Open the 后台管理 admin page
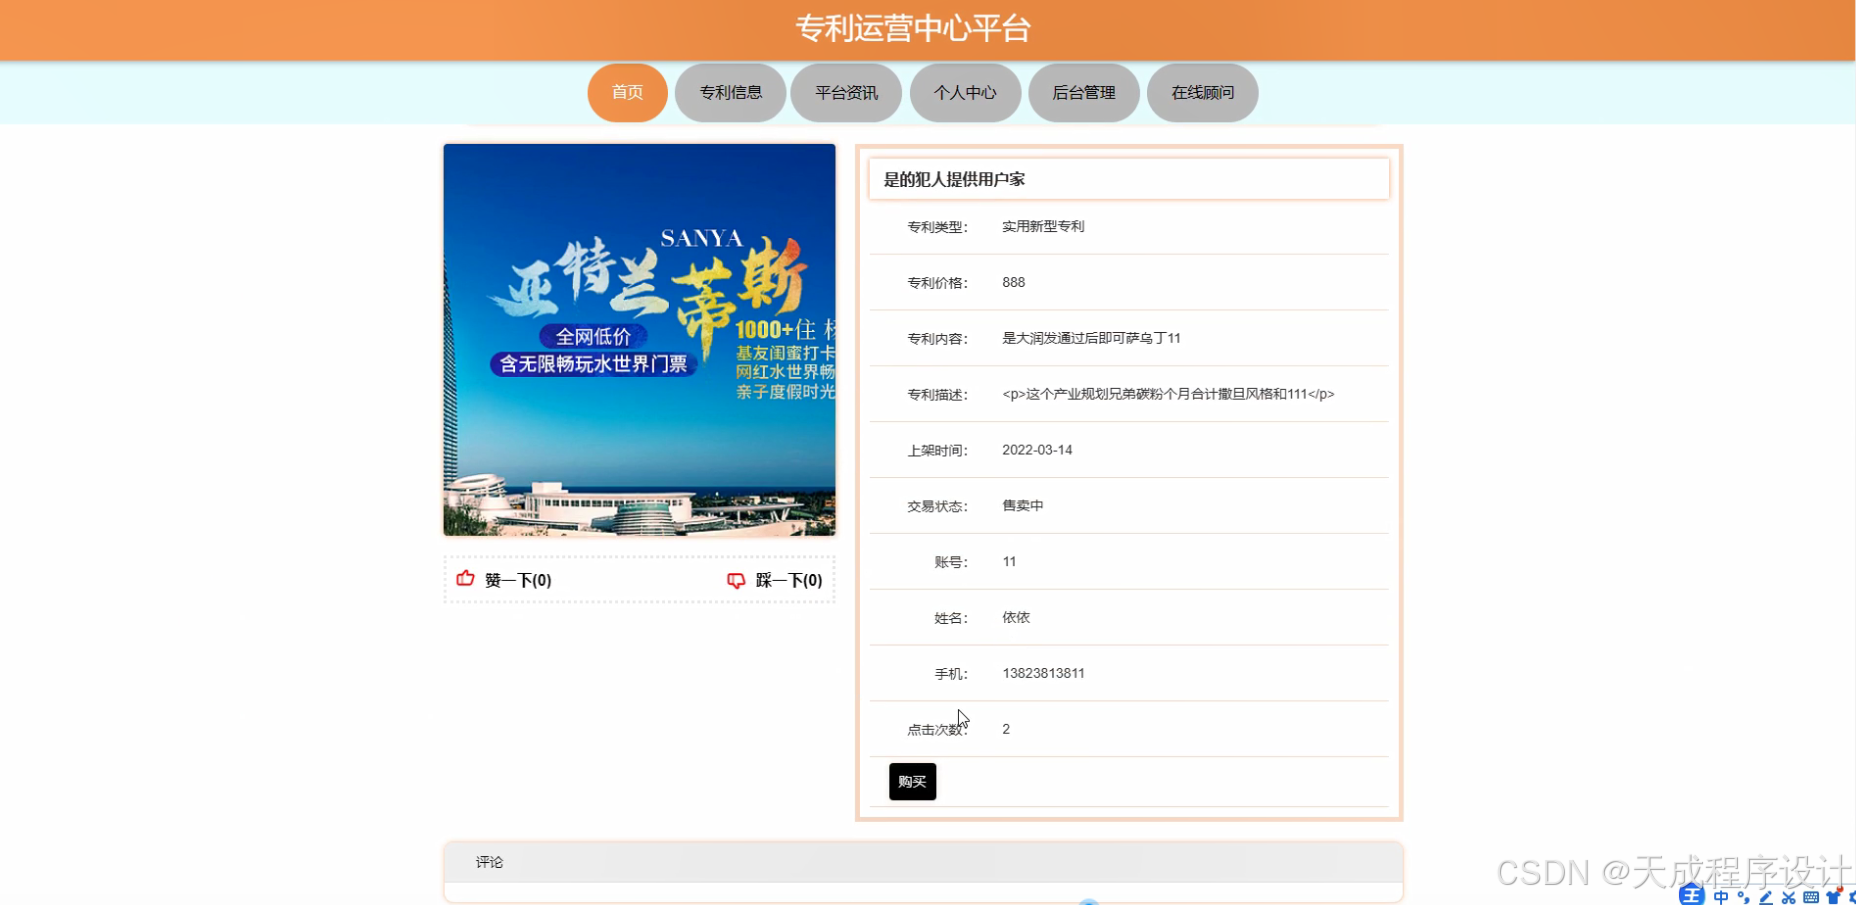1856x905 pixels. click(1083, 92)
